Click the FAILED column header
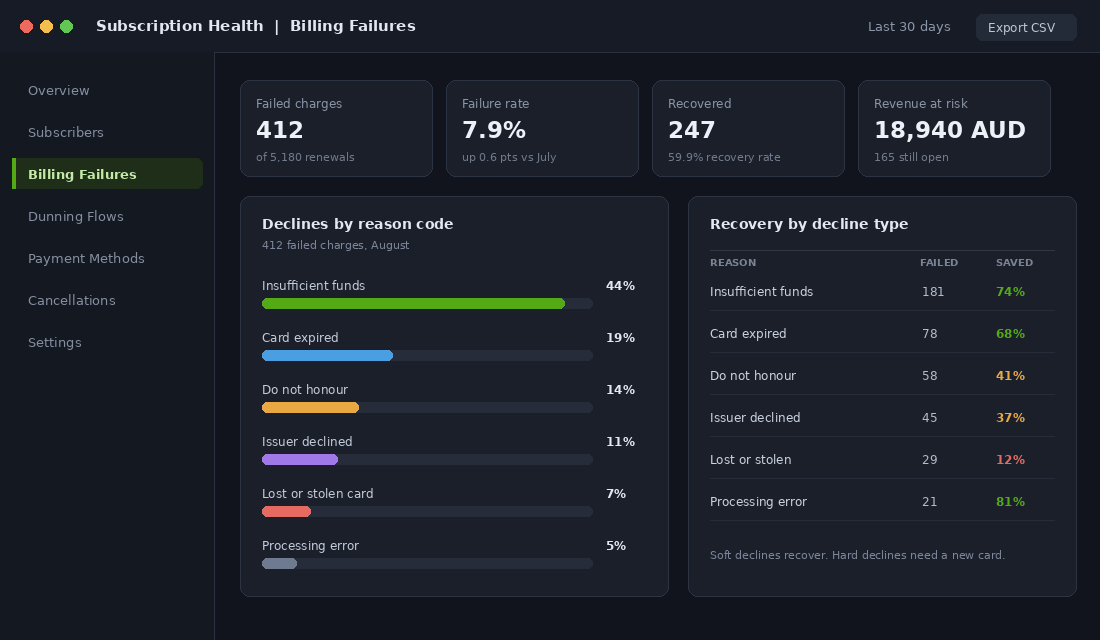 click(x=939, y=262)
